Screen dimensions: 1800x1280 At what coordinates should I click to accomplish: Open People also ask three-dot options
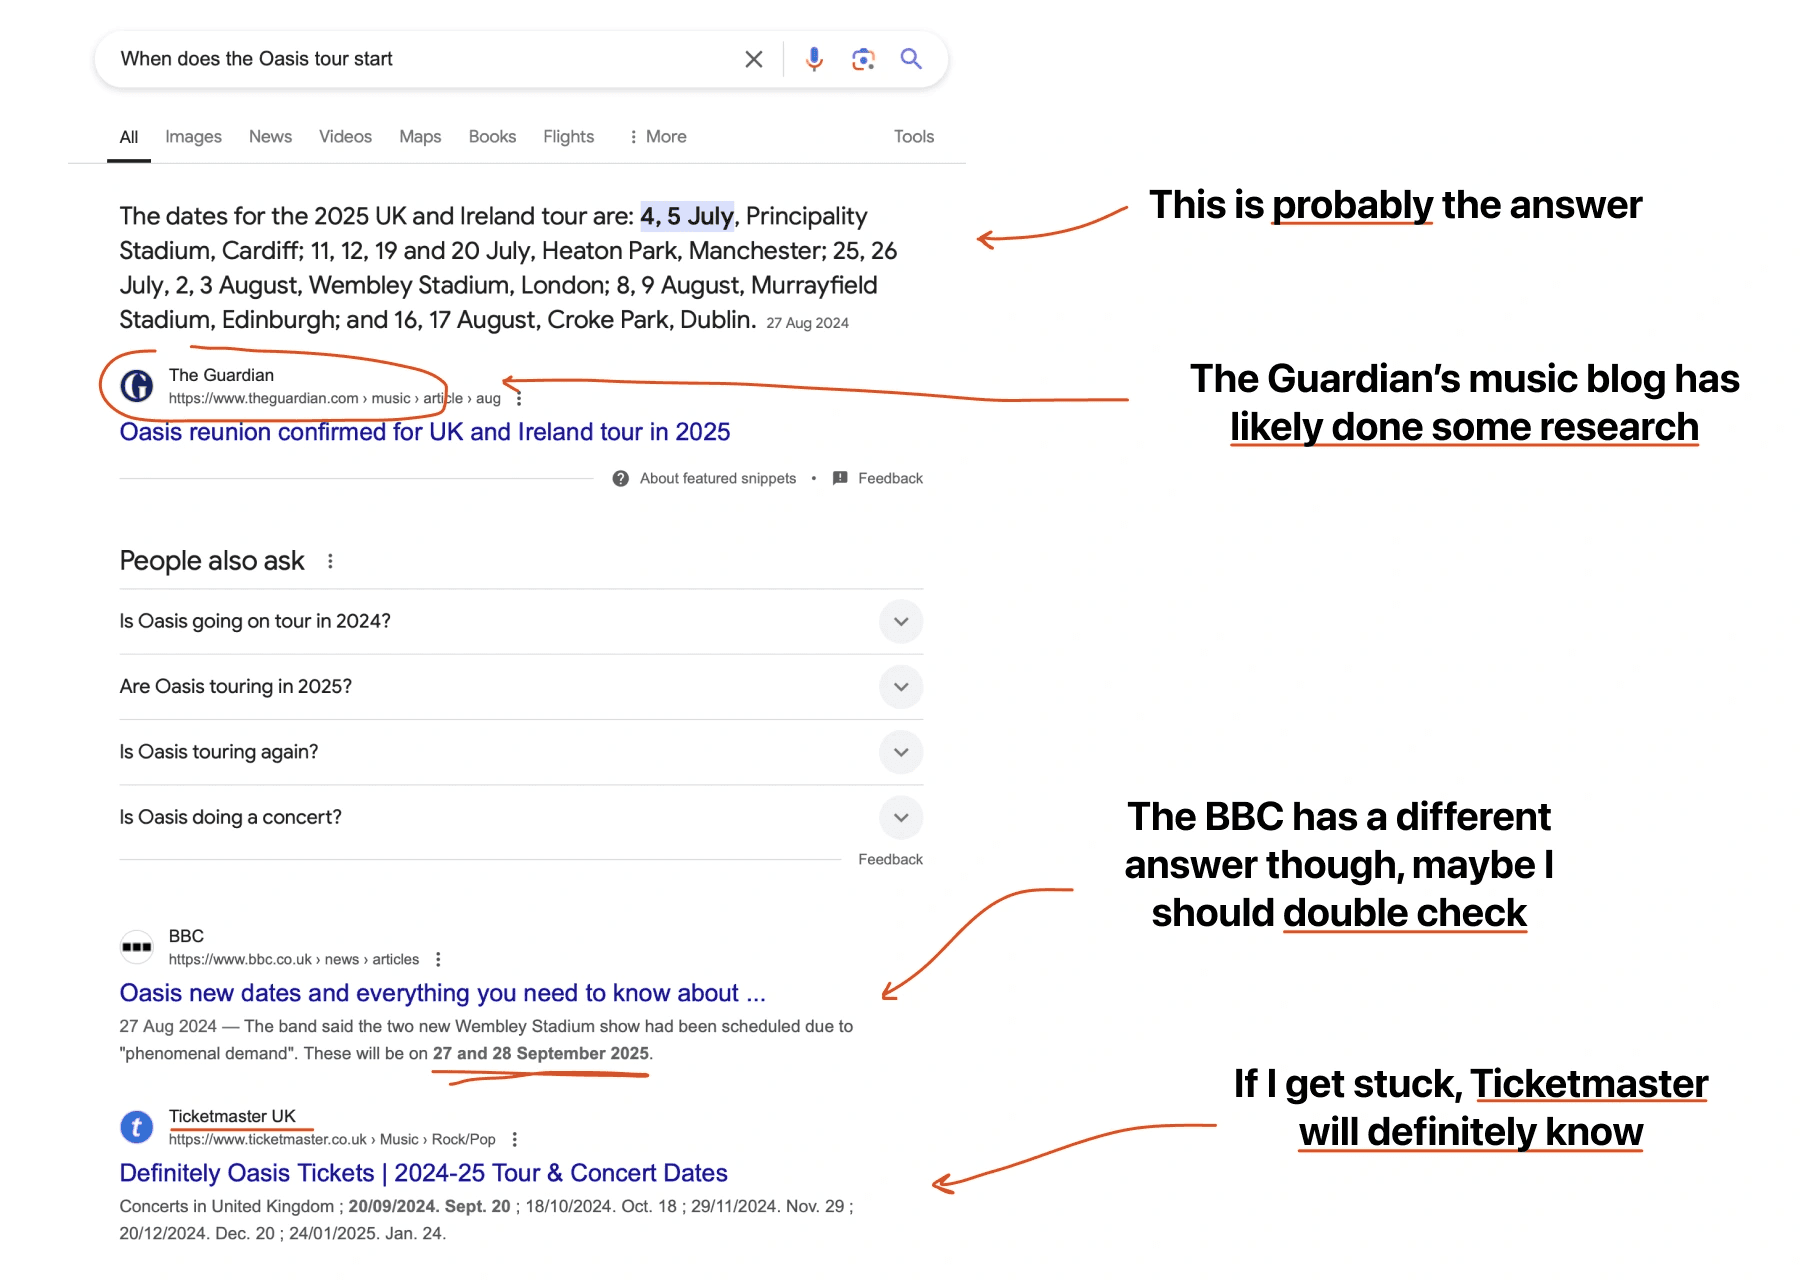pyautogui.click(x=330, y=562)
